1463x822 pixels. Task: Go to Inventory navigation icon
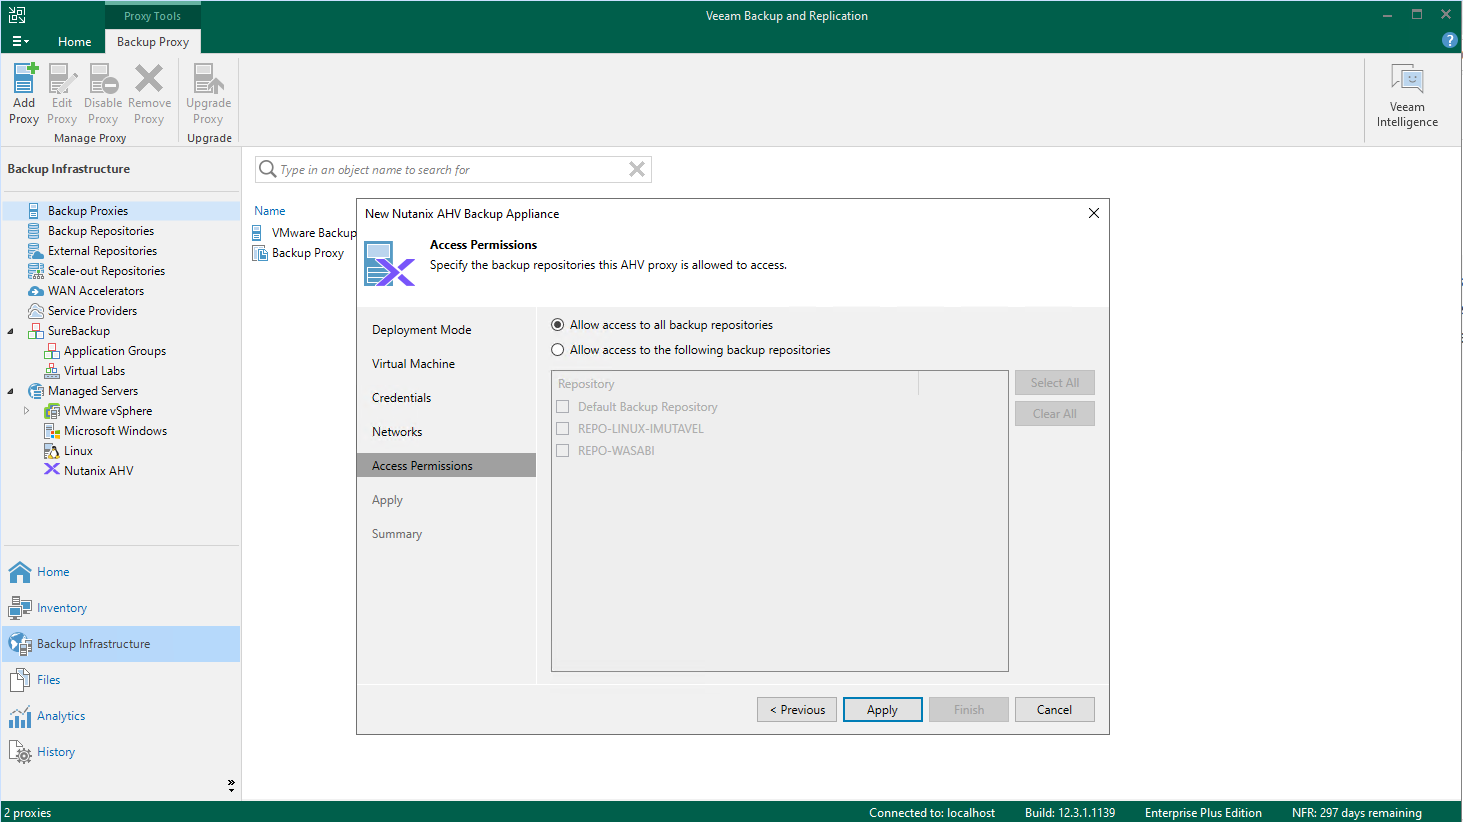tap(20, 608)
